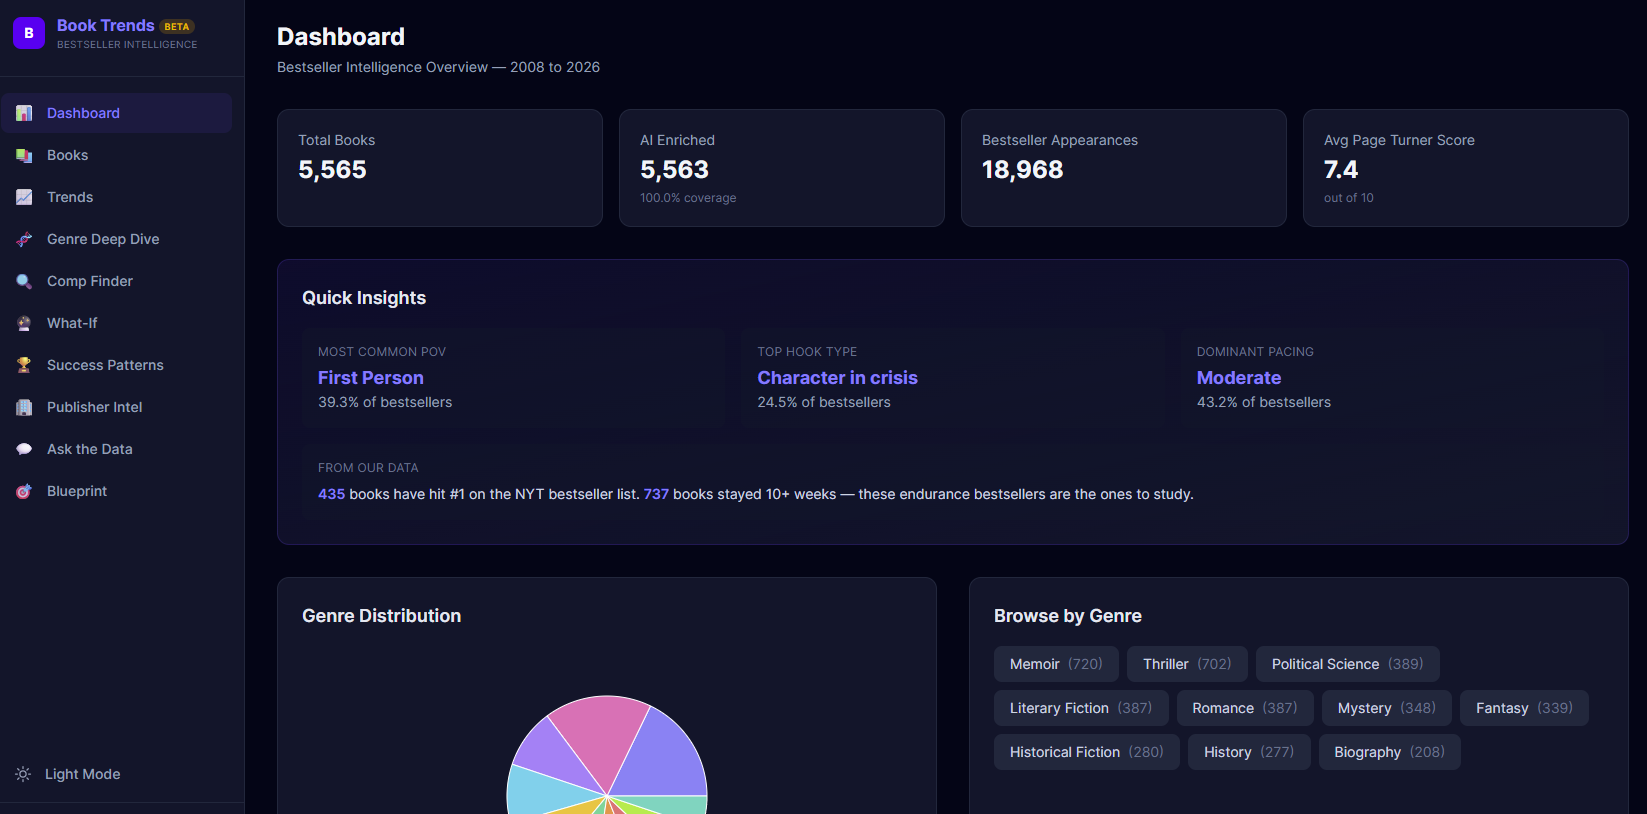Click the Blueprint target icon
This screenshot has width=1647, height=814.
tap(24, 491)
